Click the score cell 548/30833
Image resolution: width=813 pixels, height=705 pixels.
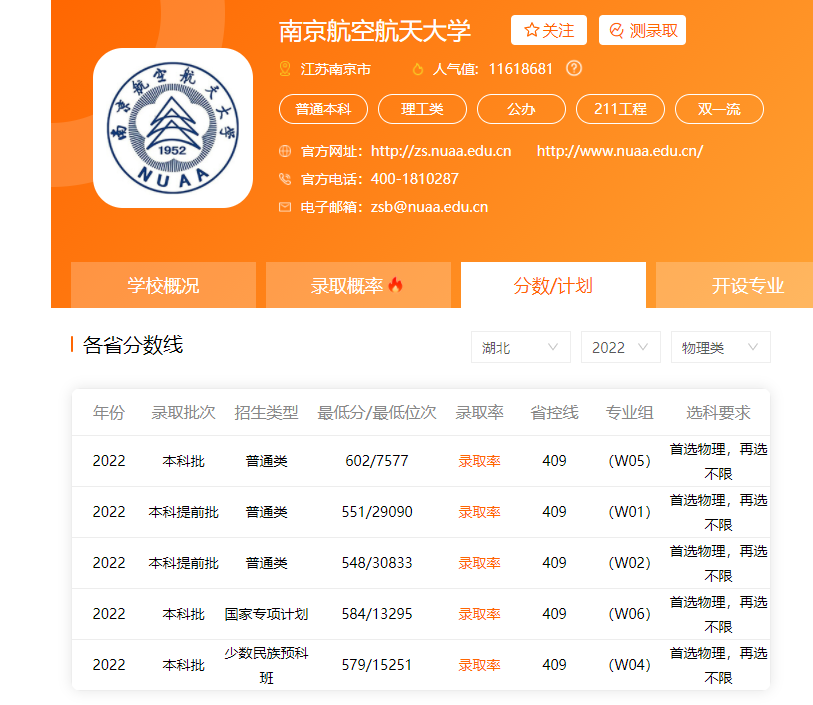click(x=377, y=563)
